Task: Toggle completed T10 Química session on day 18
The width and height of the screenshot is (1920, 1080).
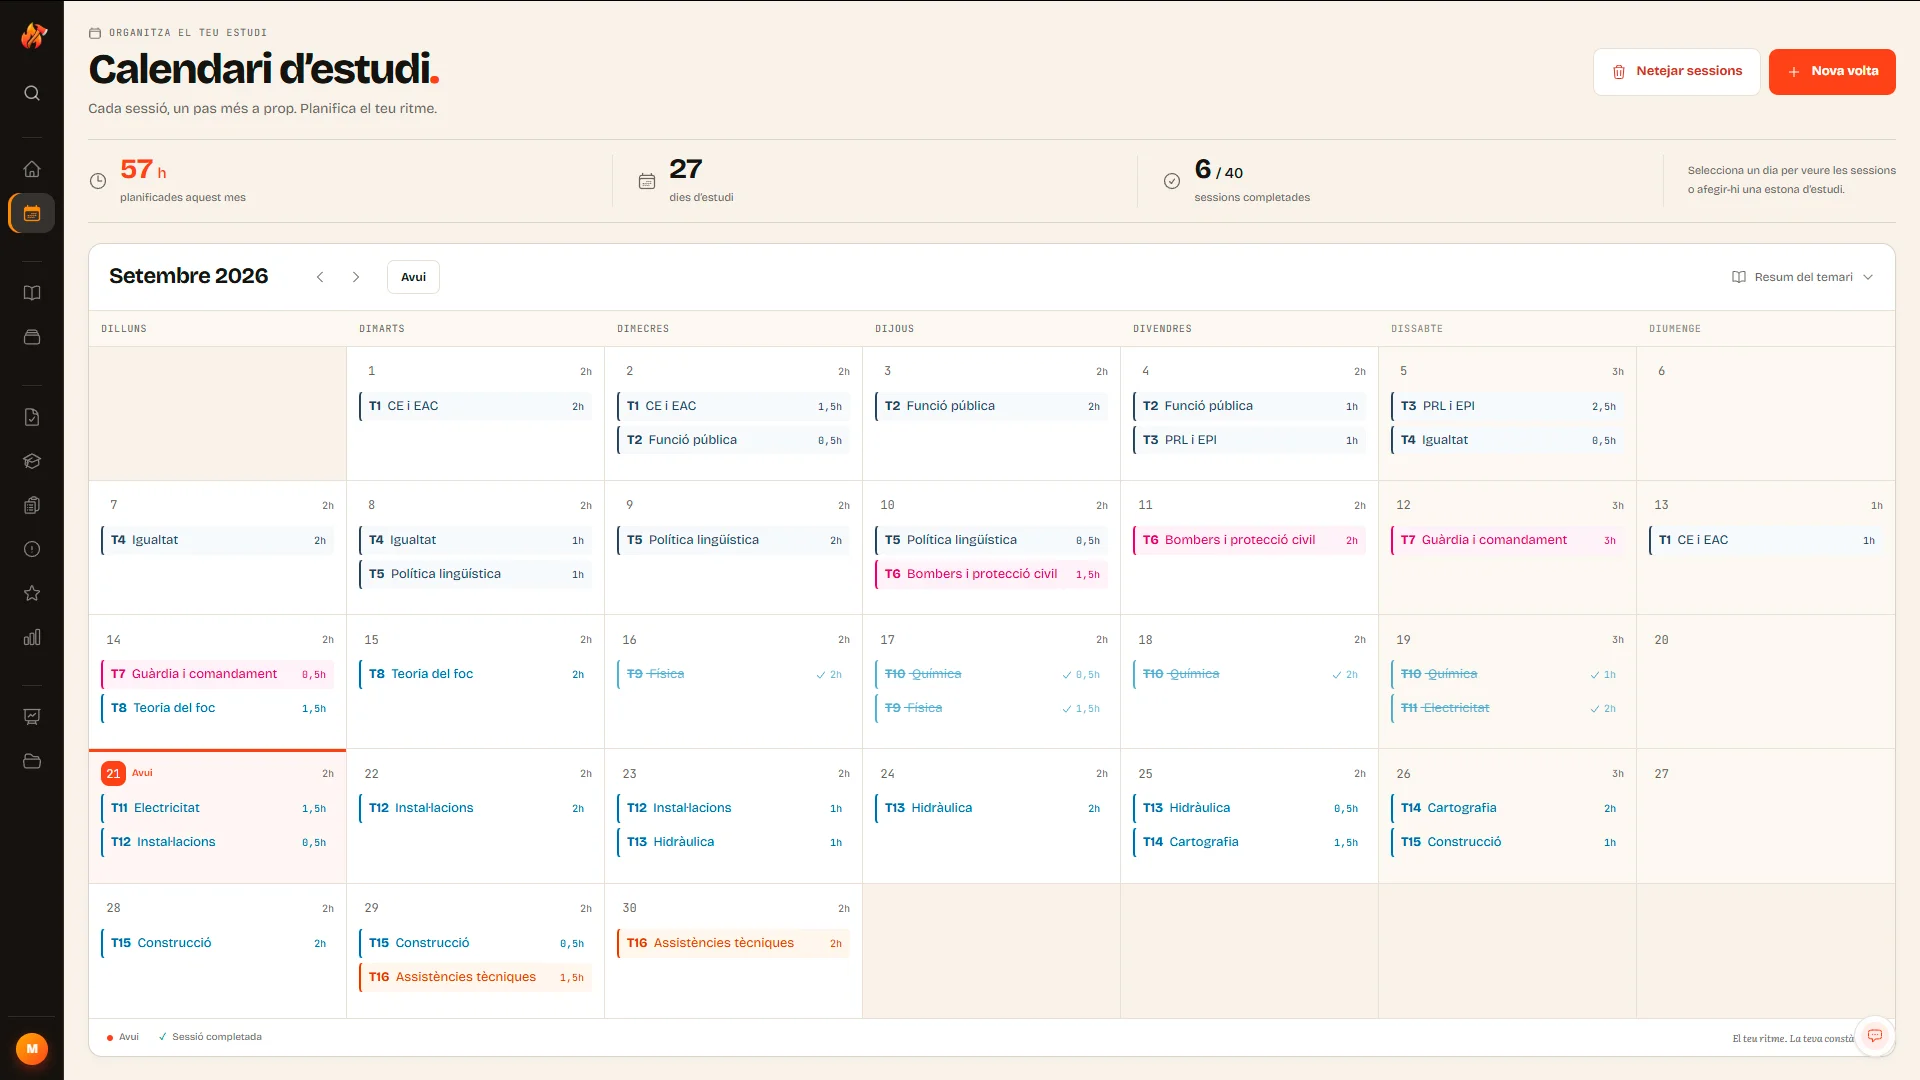Action: (x=1249, y=674)
